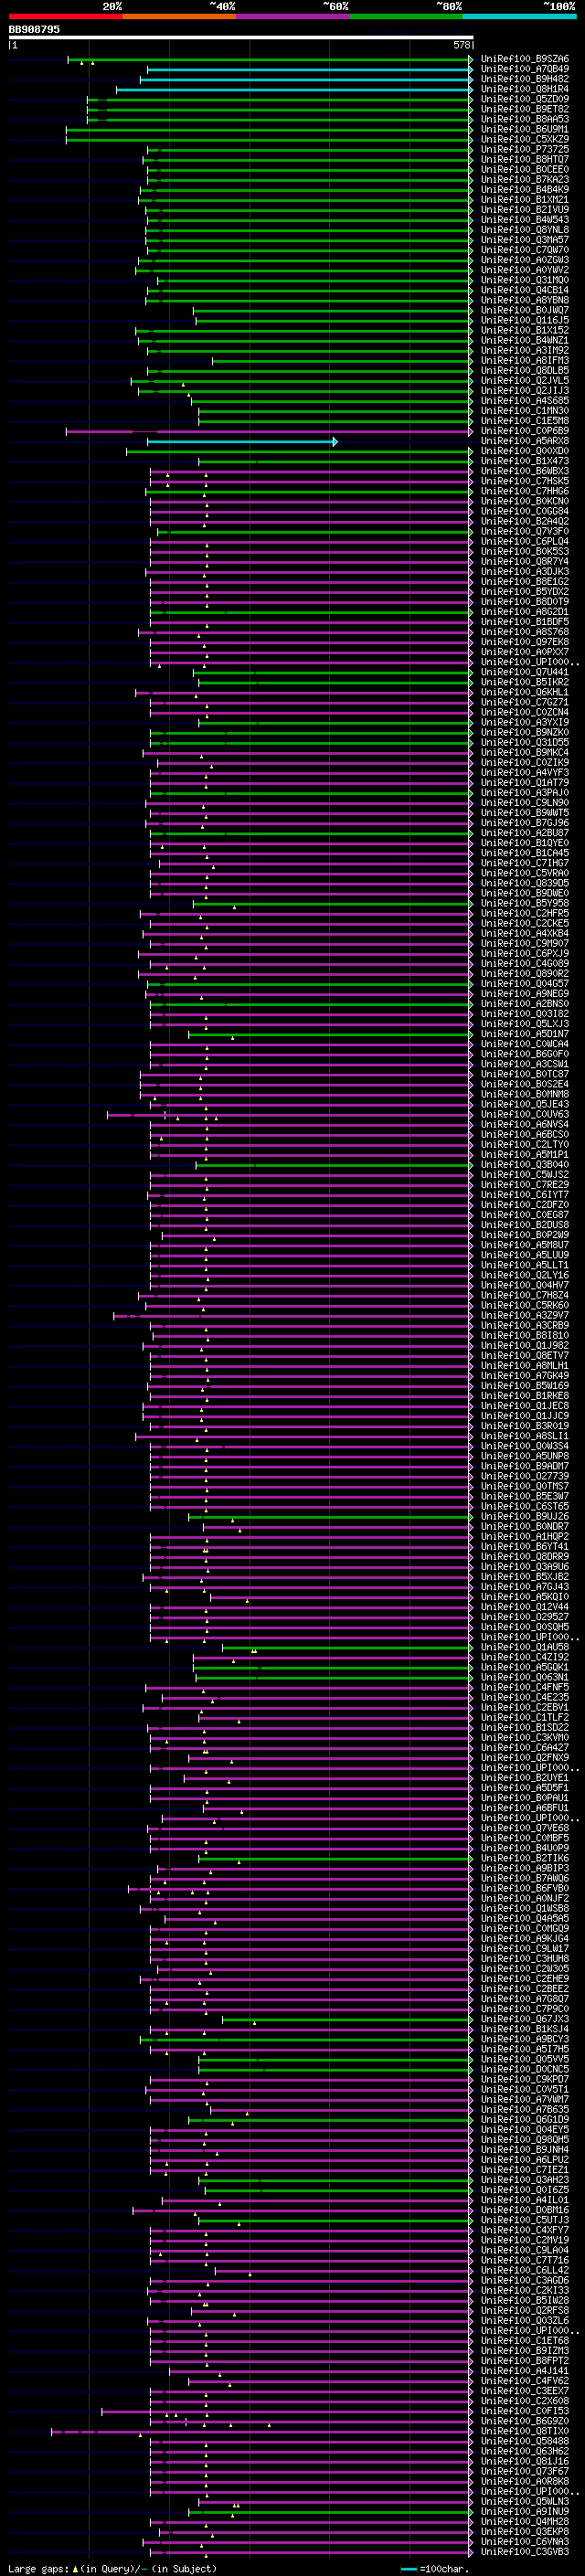This screenshot has width=585, height=2576.
Task: Select the UniRef100_Q7V3F0 entry
Action: click(525, 532)
